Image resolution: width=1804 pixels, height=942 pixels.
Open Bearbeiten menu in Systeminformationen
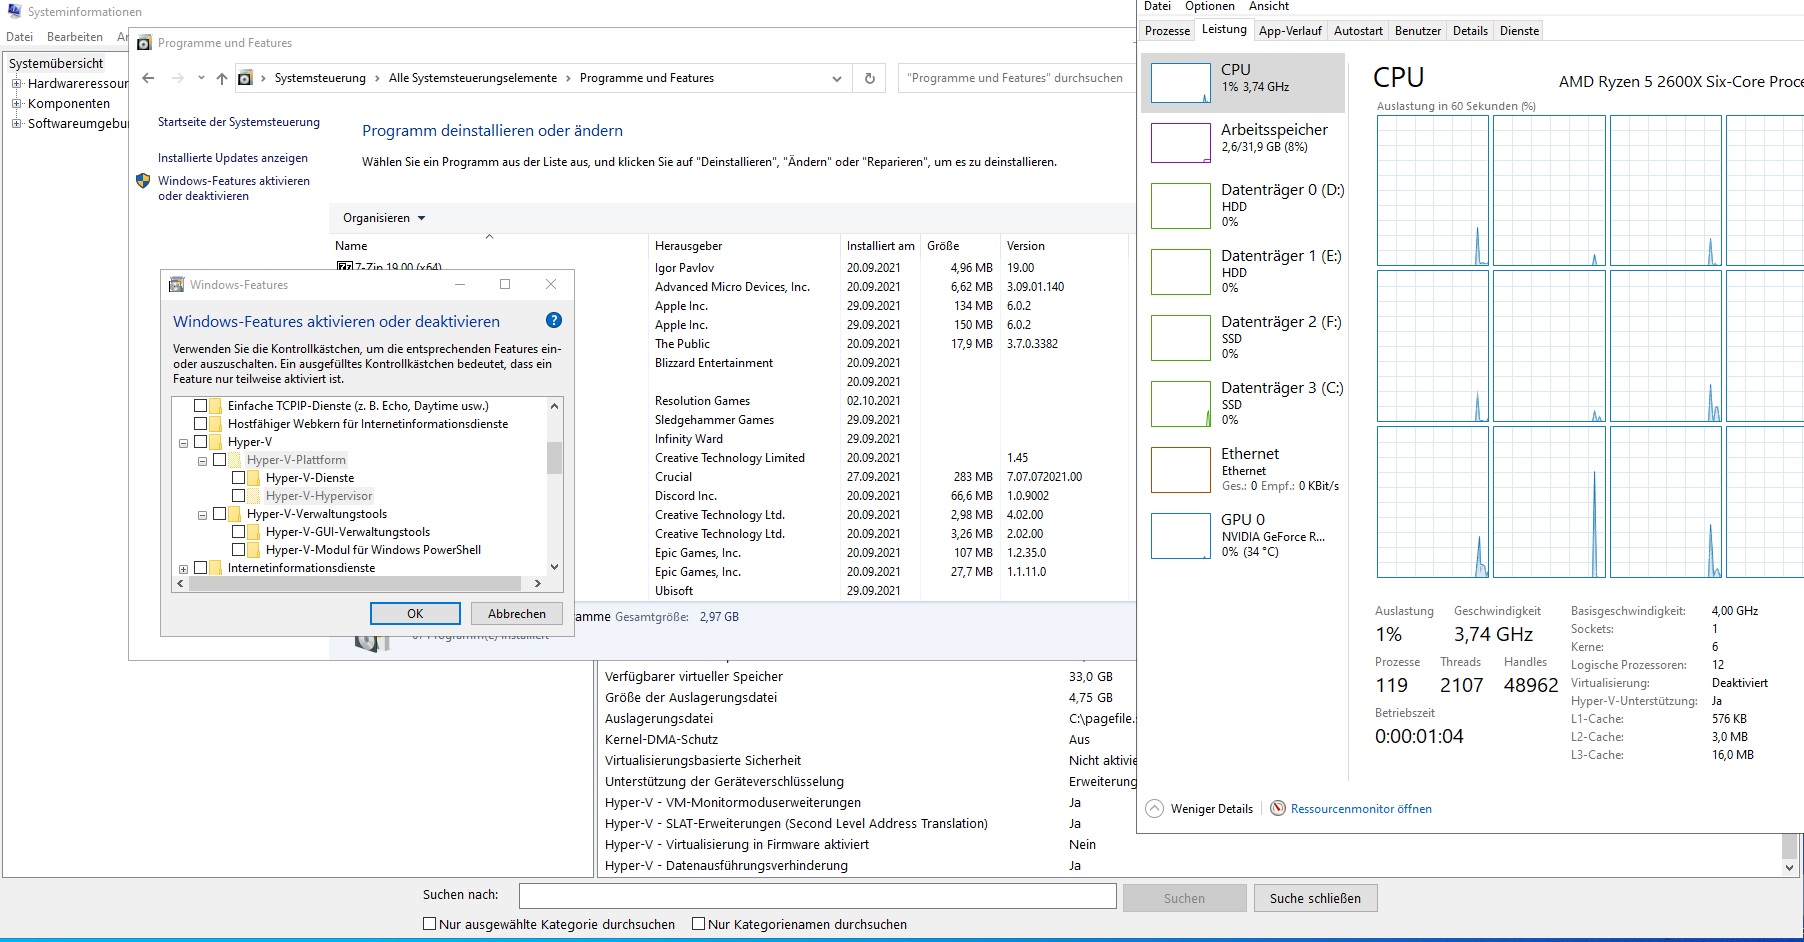[x=75, y=37]
